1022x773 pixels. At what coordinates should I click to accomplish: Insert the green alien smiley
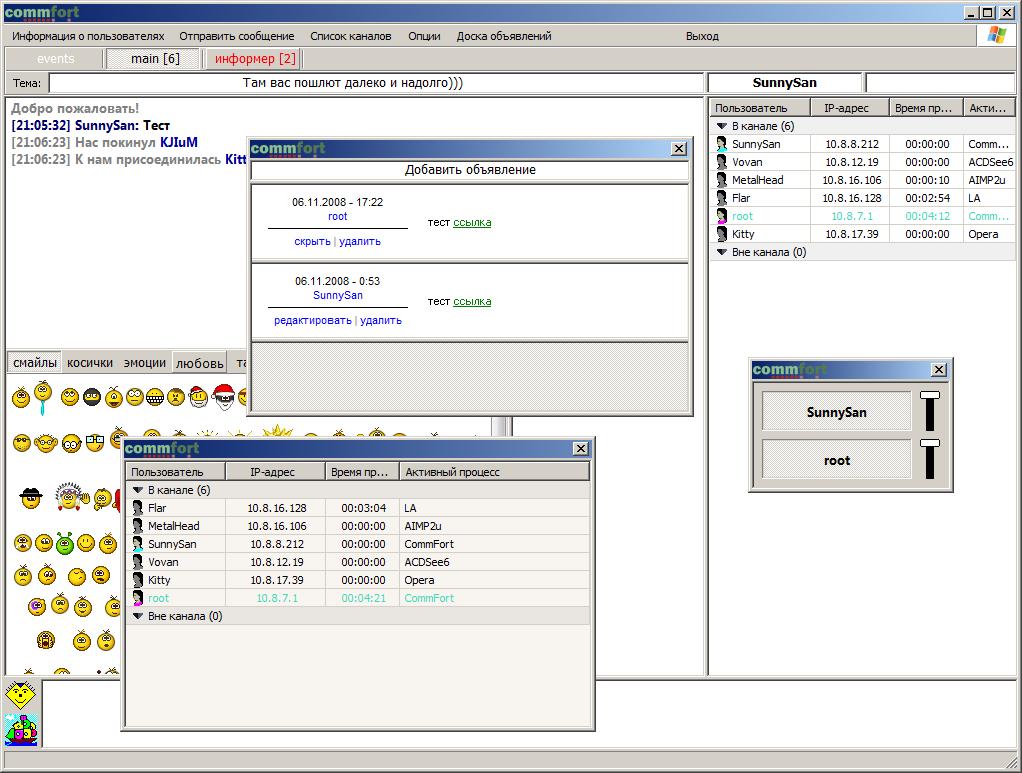point(65,544)
